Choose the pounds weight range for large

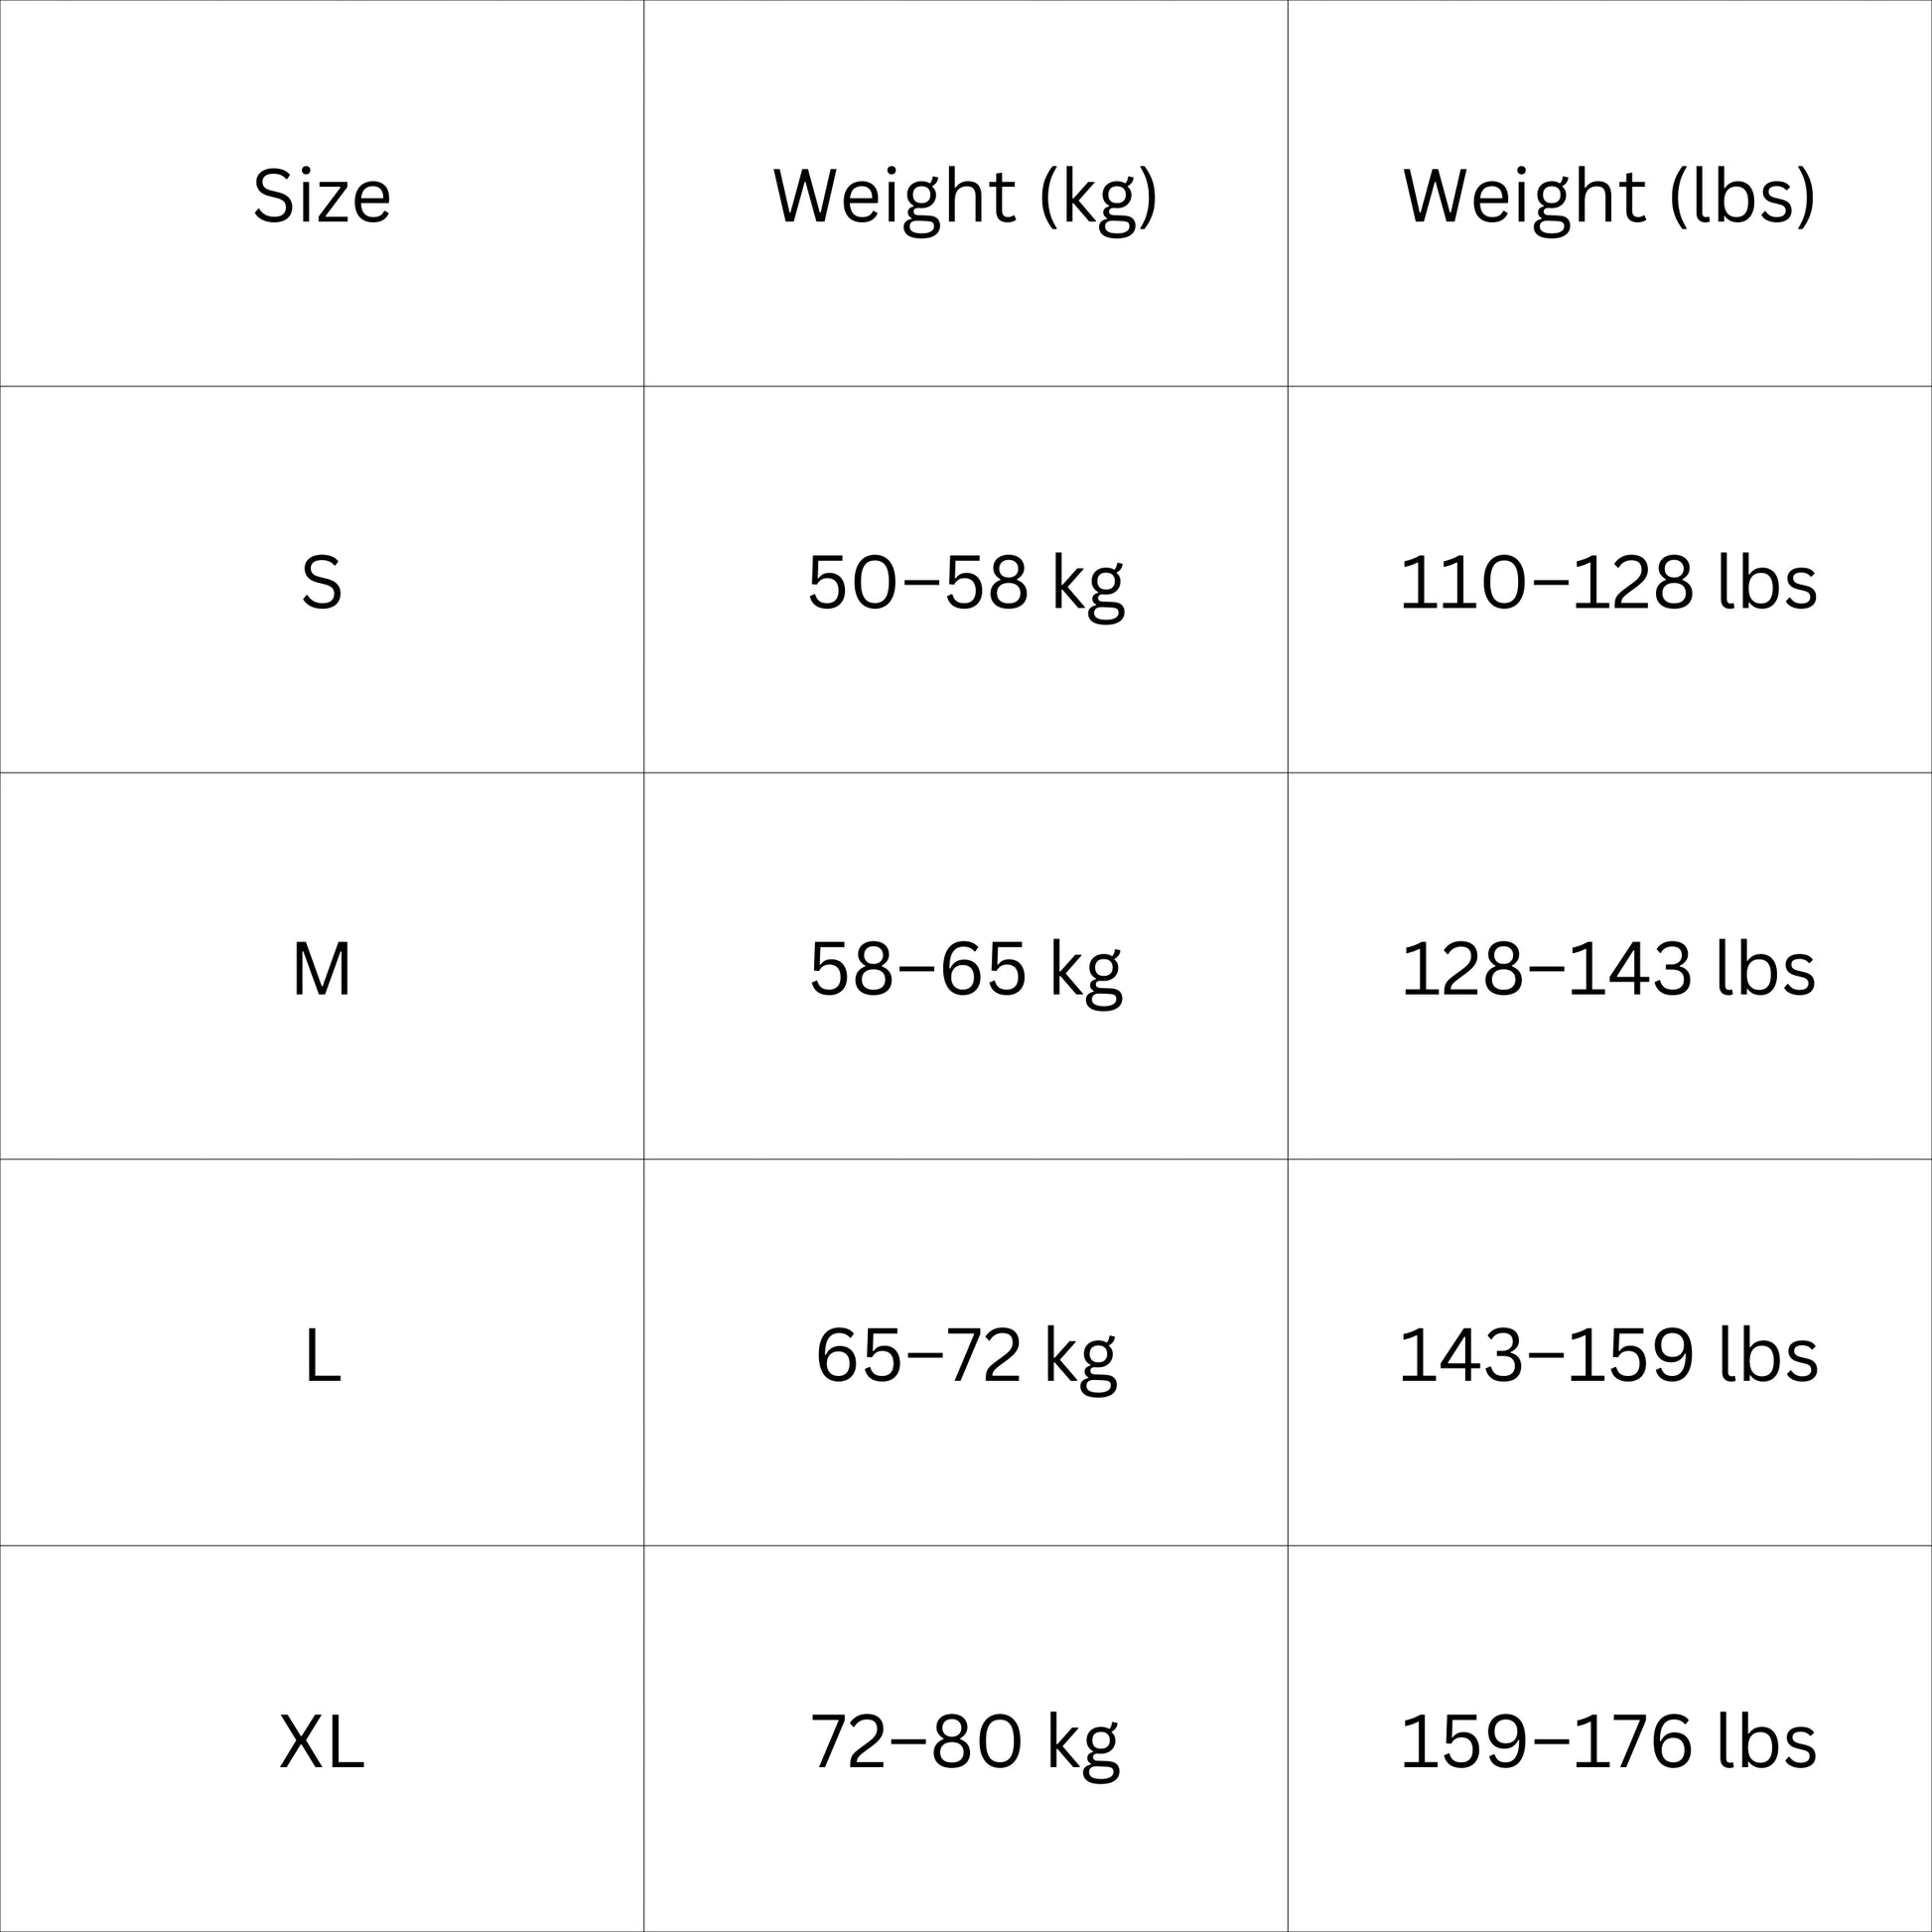(x=1609, y=1356)
